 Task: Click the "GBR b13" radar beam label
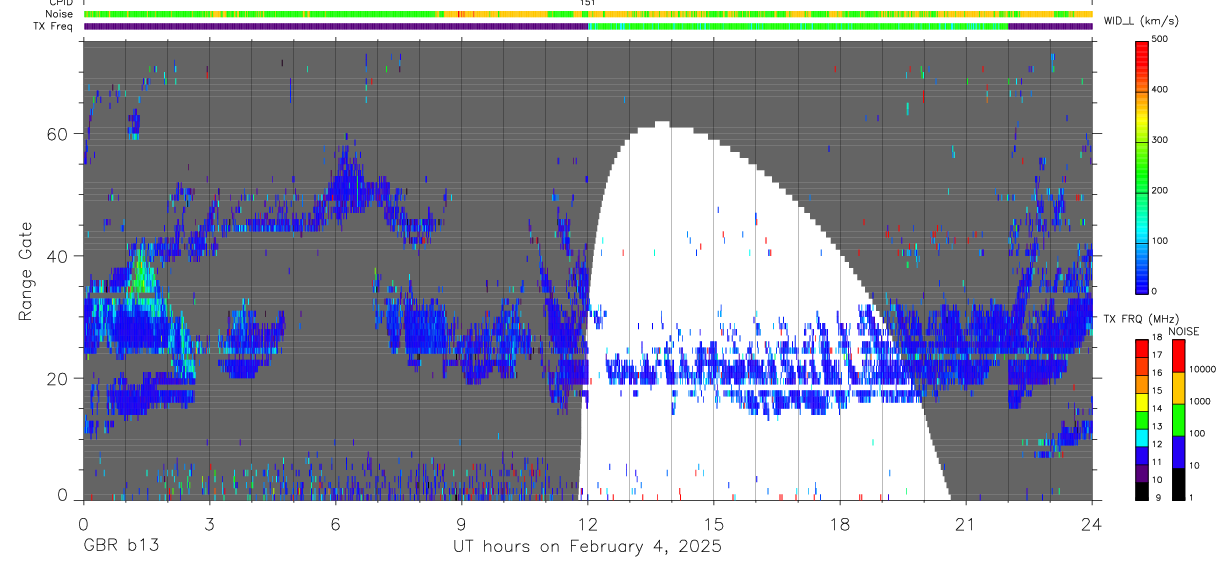(119, 546)
